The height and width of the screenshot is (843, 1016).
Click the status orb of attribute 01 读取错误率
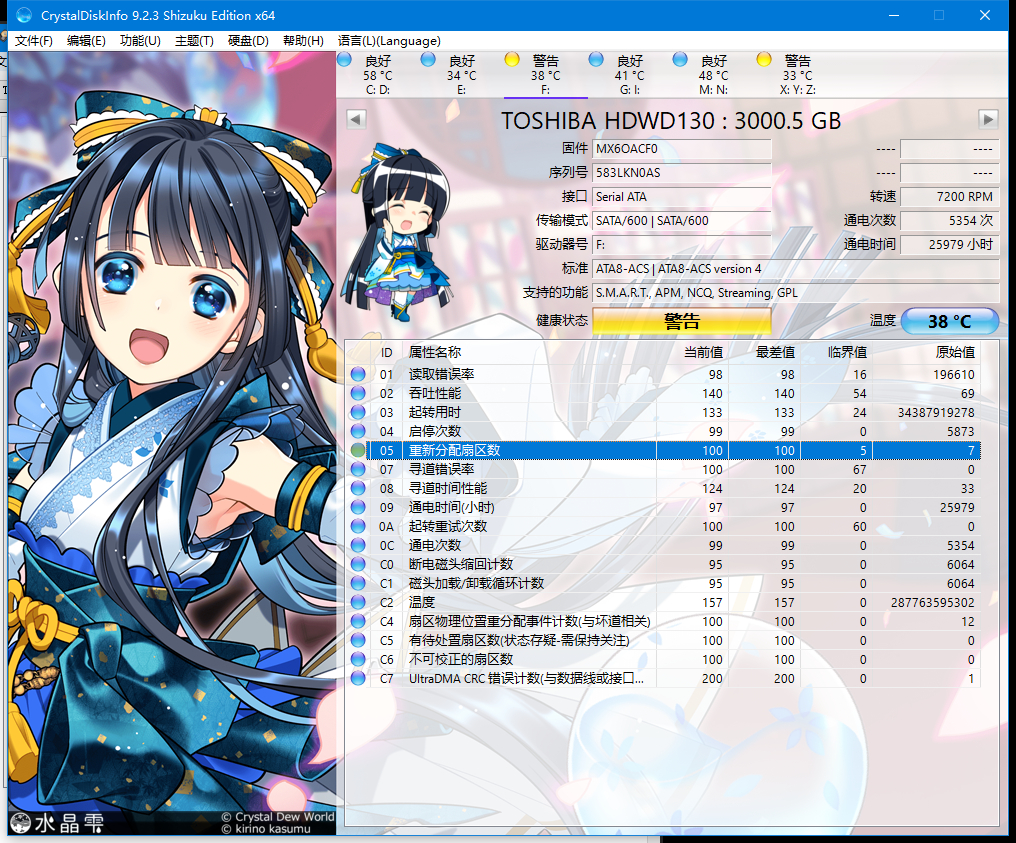pyautogui.click(x=358, y=374)
